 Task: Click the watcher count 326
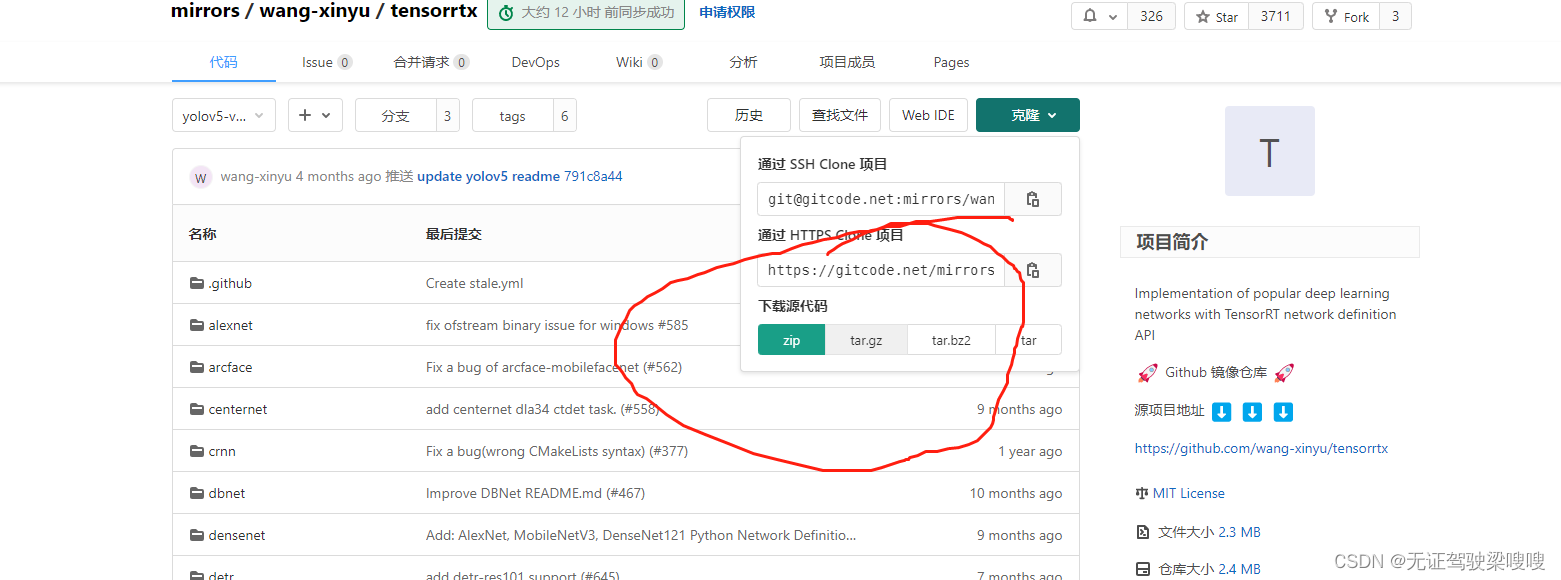tap(1151, 16)
